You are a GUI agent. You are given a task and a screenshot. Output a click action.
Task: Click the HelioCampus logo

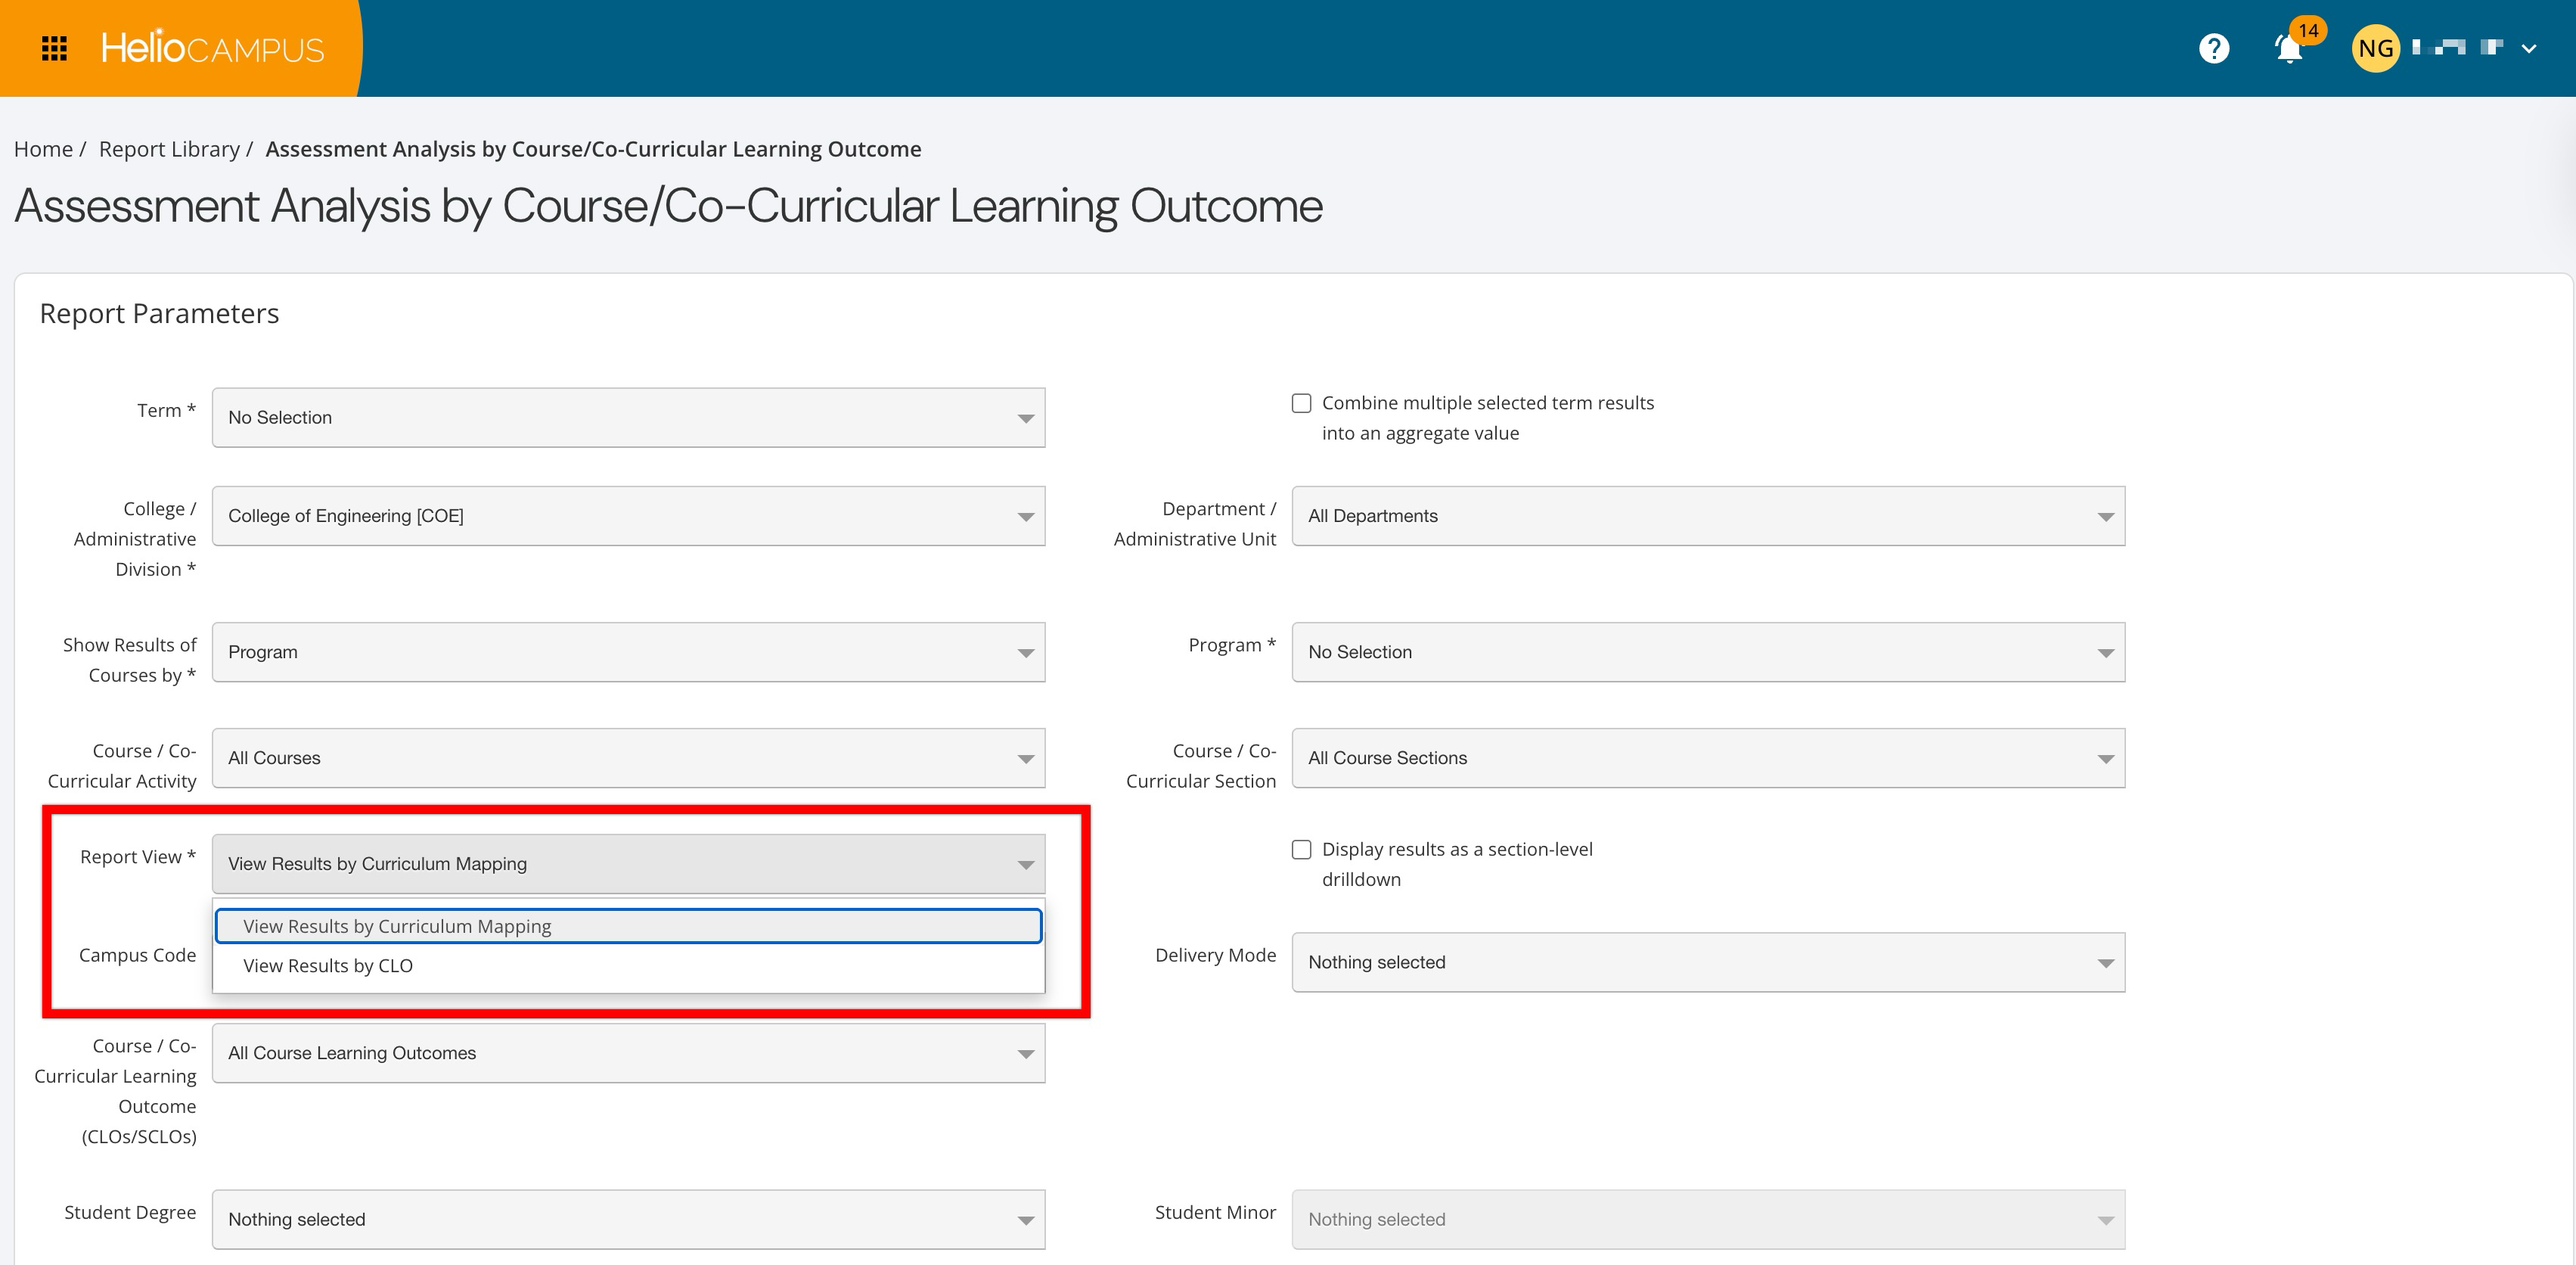coord(212,48)
